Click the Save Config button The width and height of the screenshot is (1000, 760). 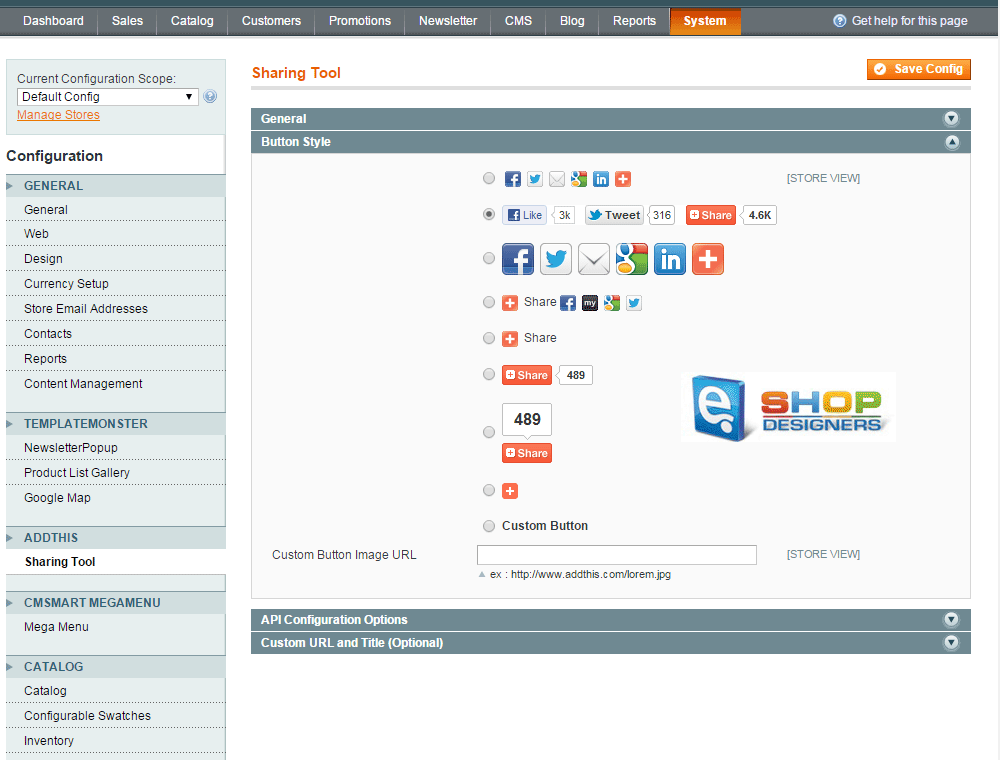click(x=919, y=69)
